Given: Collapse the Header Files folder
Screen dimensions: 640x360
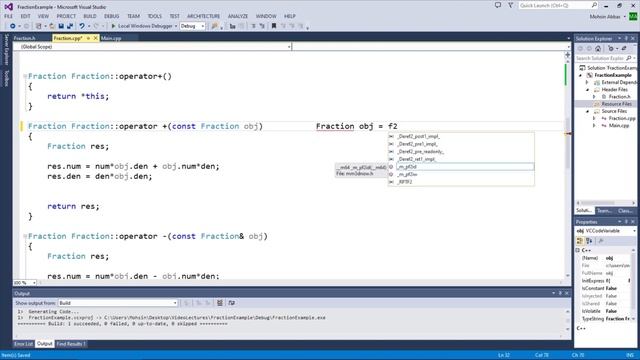Looking at the screenshot, I should click(x=588, y=90).
